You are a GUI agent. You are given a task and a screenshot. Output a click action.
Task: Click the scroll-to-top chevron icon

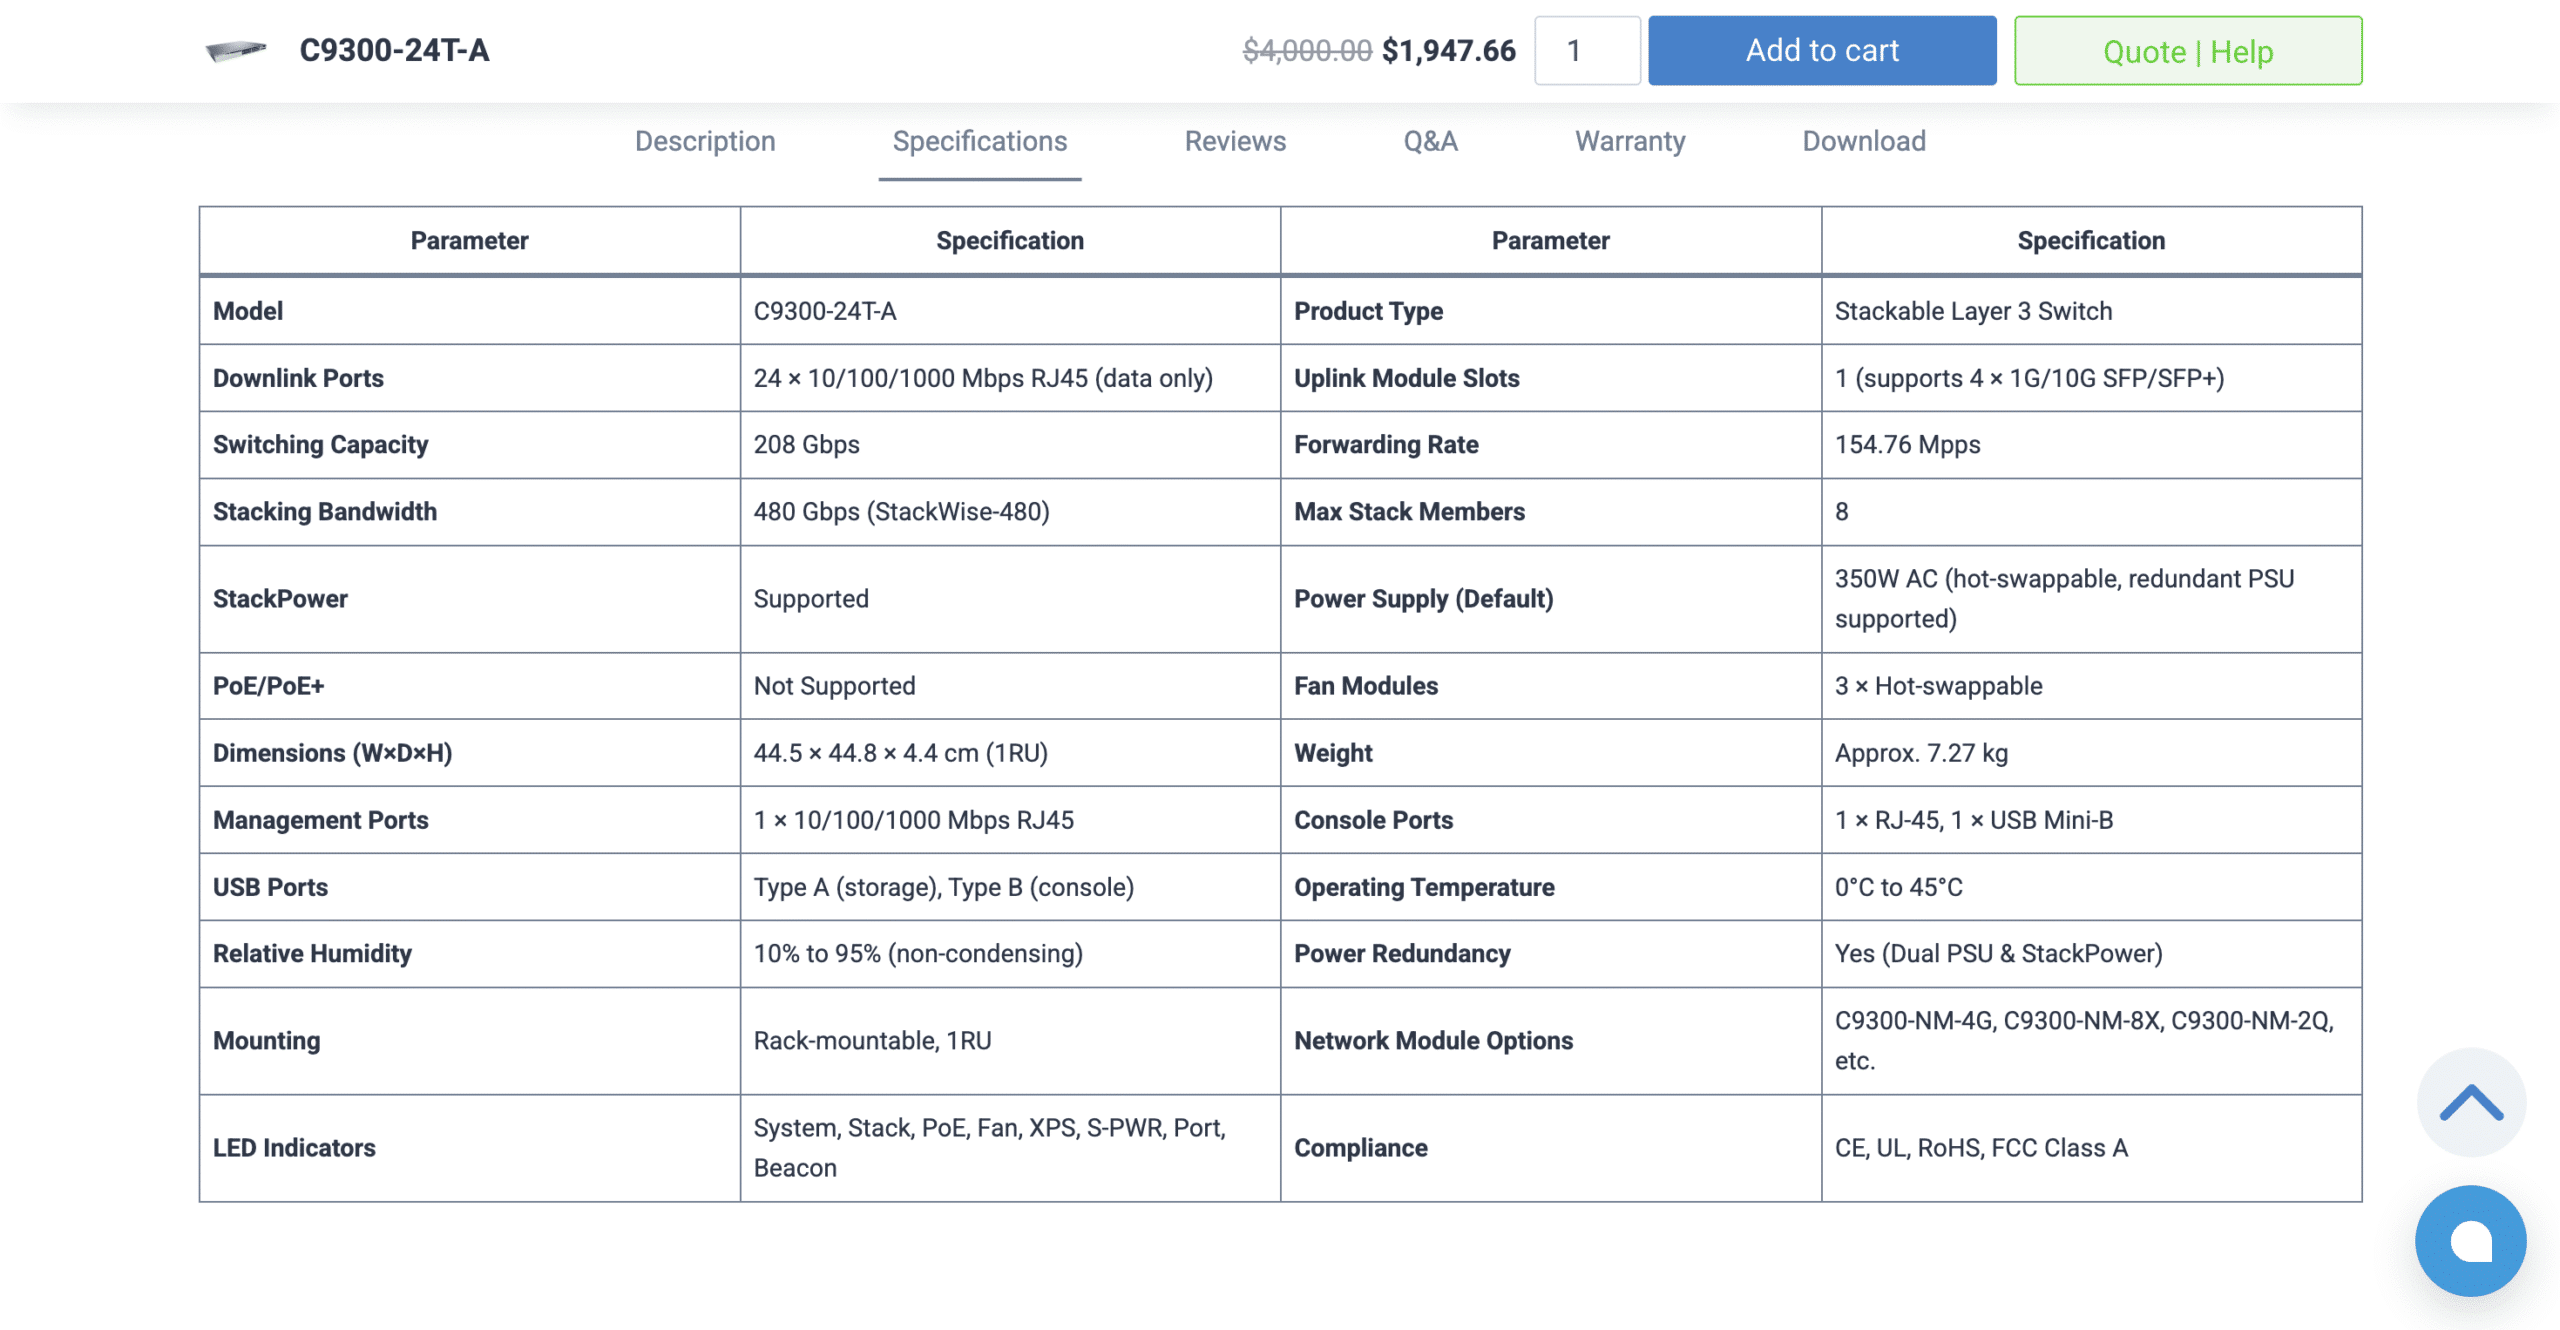pos(2470,1102)
